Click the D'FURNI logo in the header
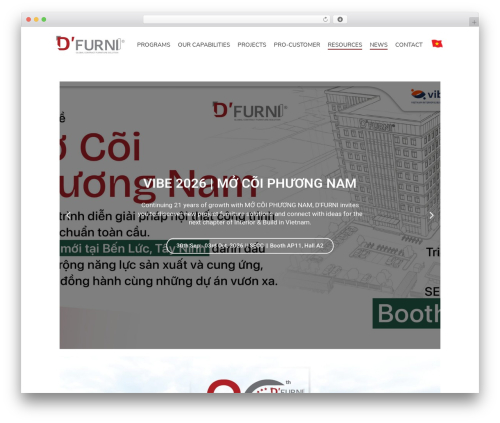 coord(90,45)
